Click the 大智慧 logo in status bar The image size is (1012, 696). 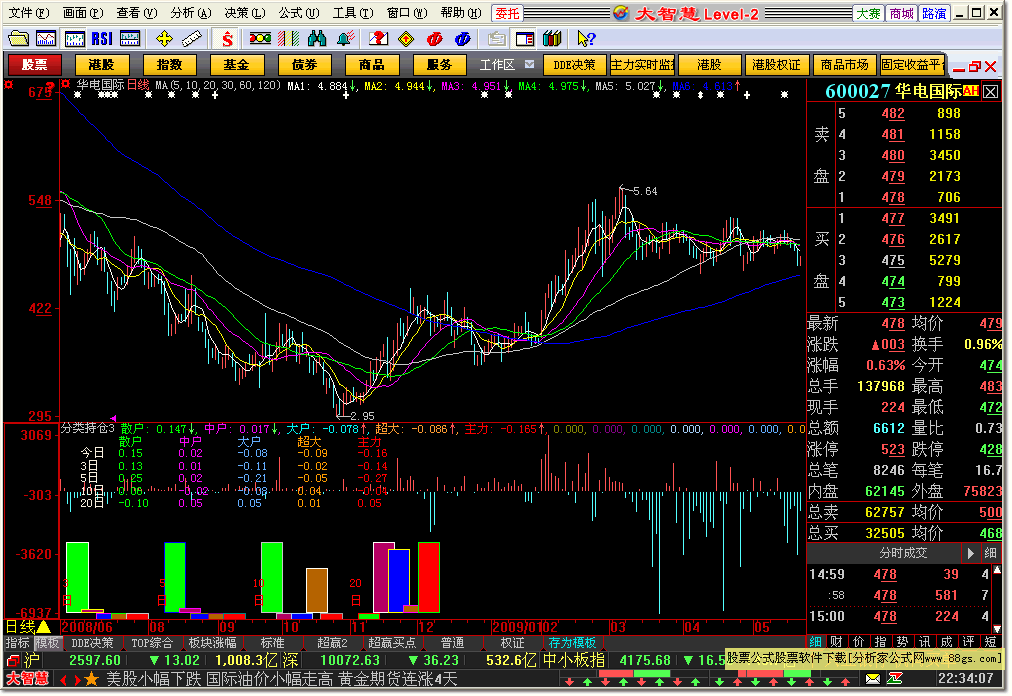(x=28, y=679)
